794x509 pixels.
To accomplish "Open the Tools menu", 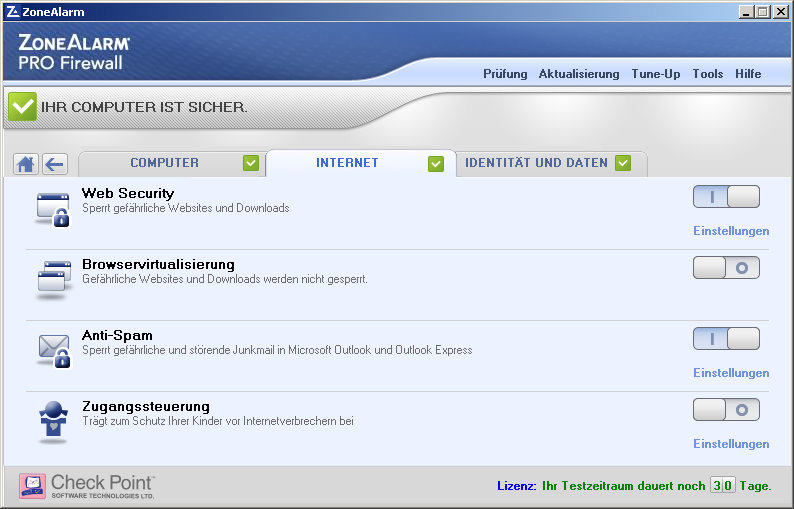I will click(707, 74).
